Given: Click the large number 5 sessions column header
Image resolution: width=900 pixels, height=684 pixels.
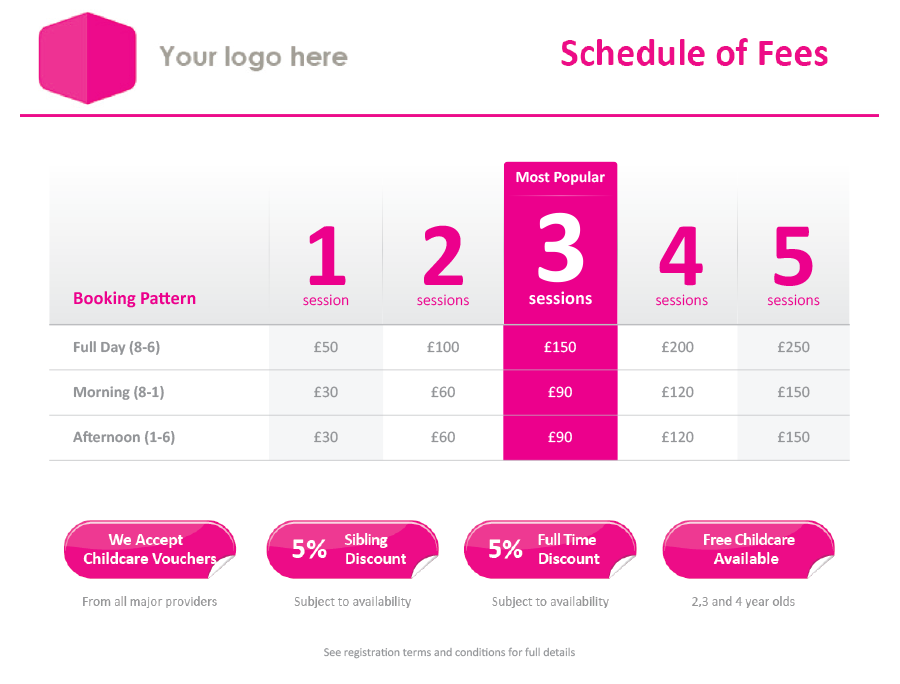Looking at the screenshot, I should pos(793,266).
